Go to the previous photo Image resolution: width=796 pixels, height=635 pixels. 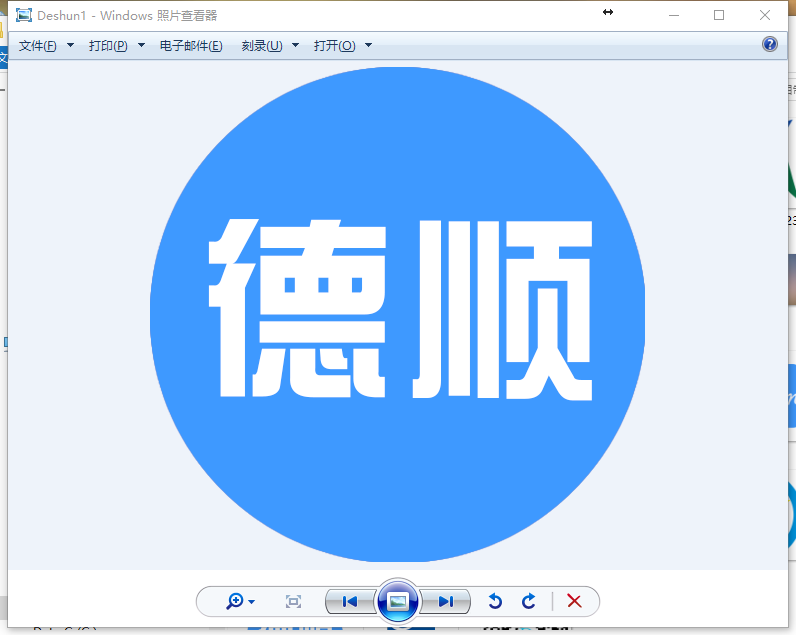click(x=350, y=601)
